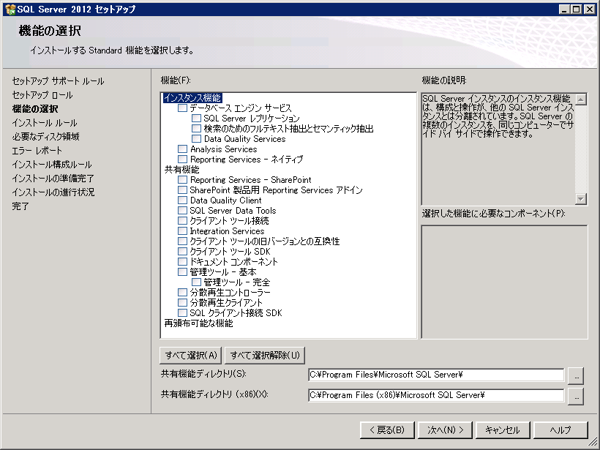This screenshot has width=600, height=450.
Task: Enable SQL Server レプリケーション checkbox
Action: [196, 118]
